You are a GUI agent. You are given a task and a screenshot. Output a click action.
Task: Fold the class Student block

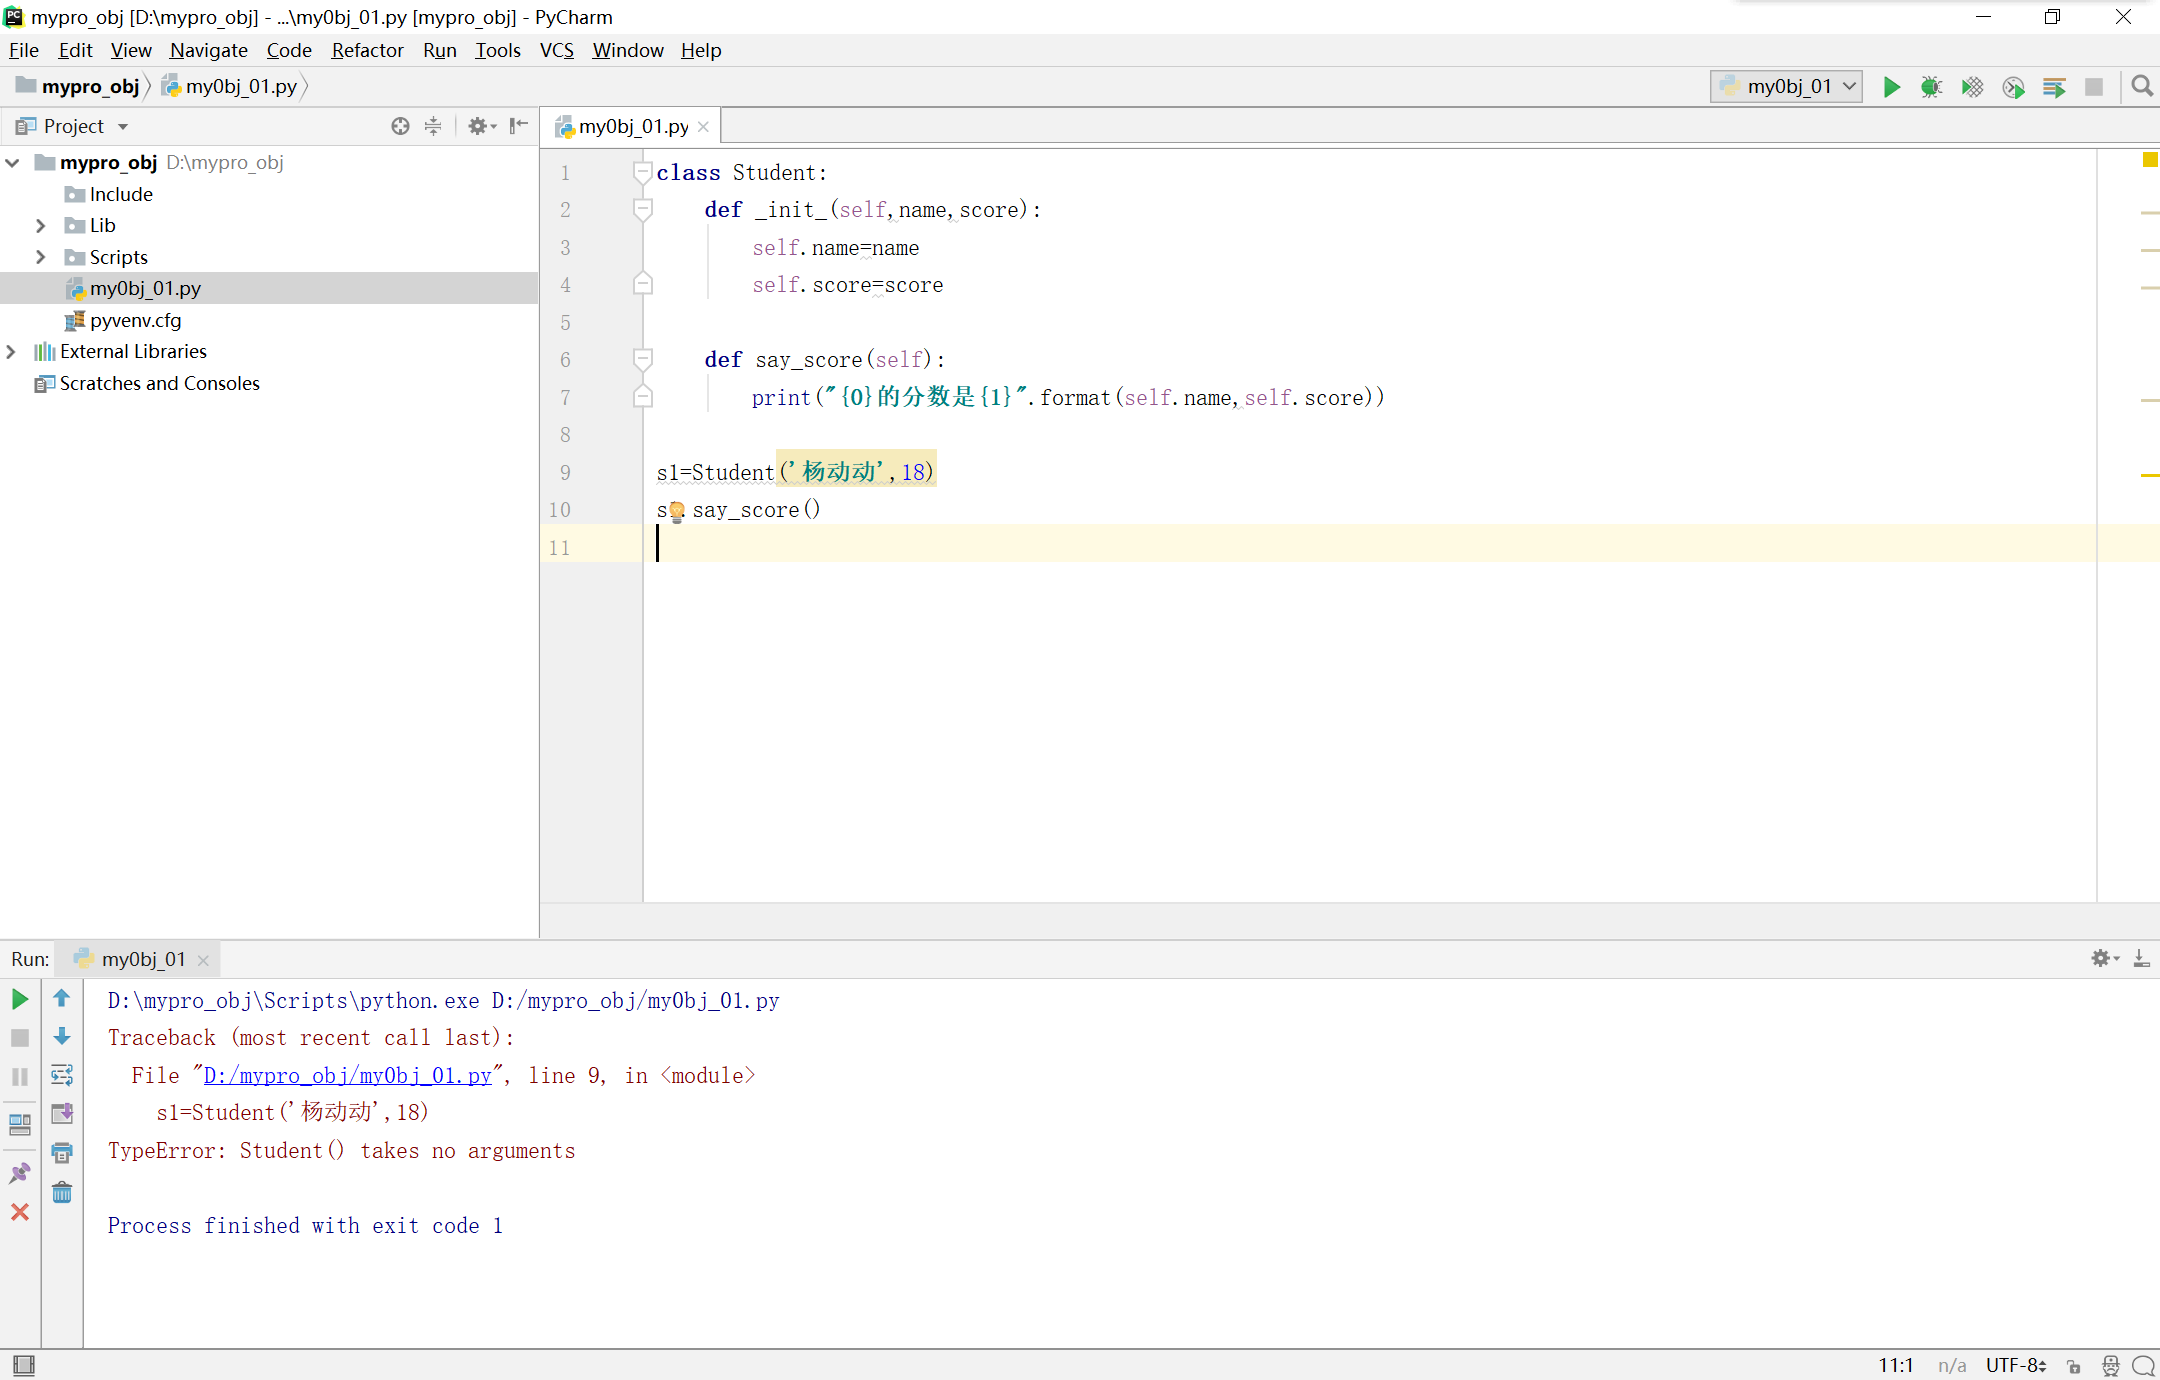(x=643, y=172)
